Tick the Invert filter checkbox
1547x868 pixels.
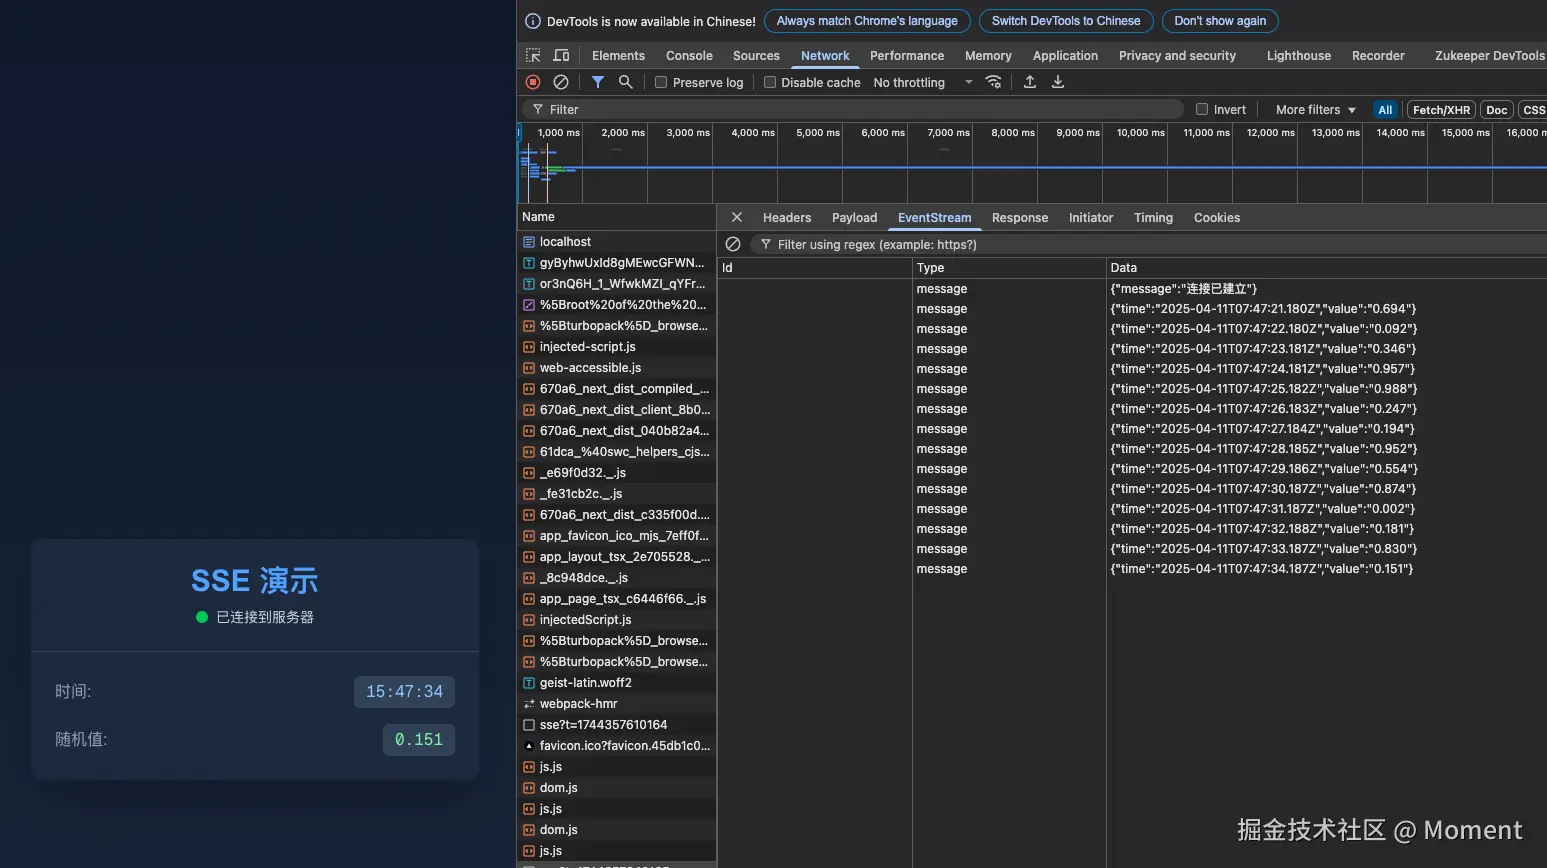tap(1202, 110)
